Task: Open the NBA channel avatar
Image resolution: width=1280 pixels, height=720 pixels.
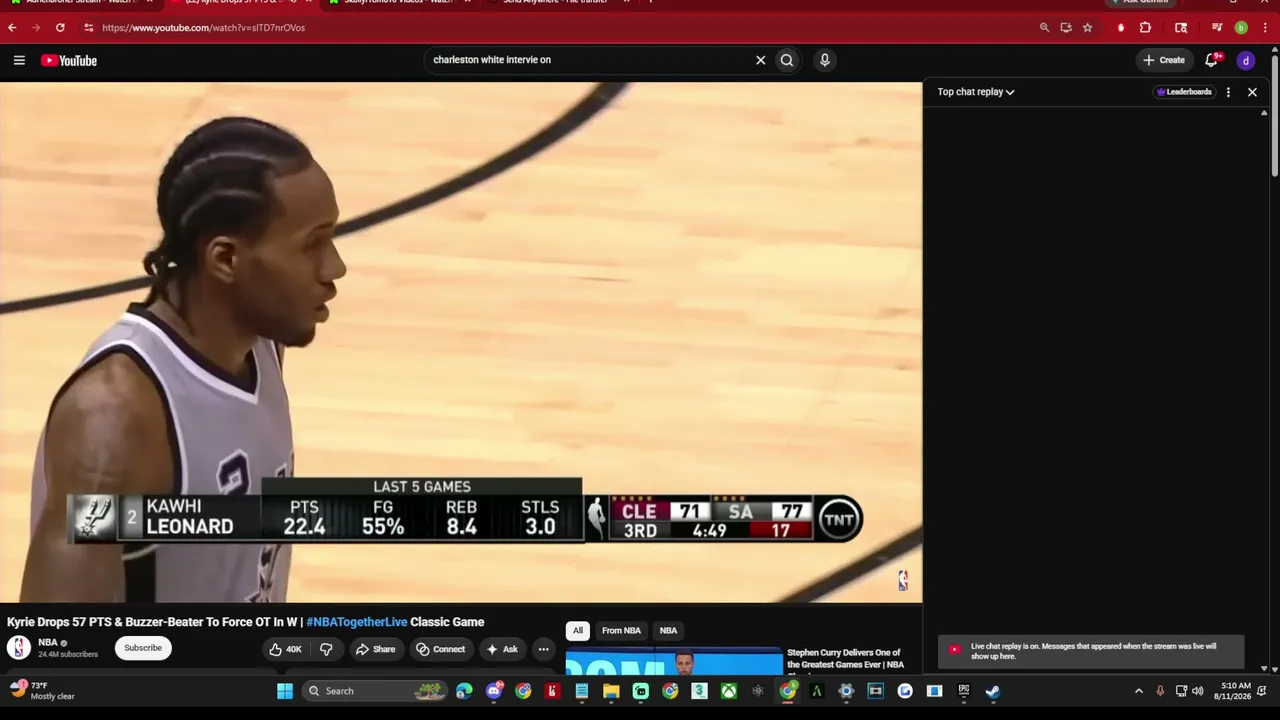Action: (x=19, y=648)
